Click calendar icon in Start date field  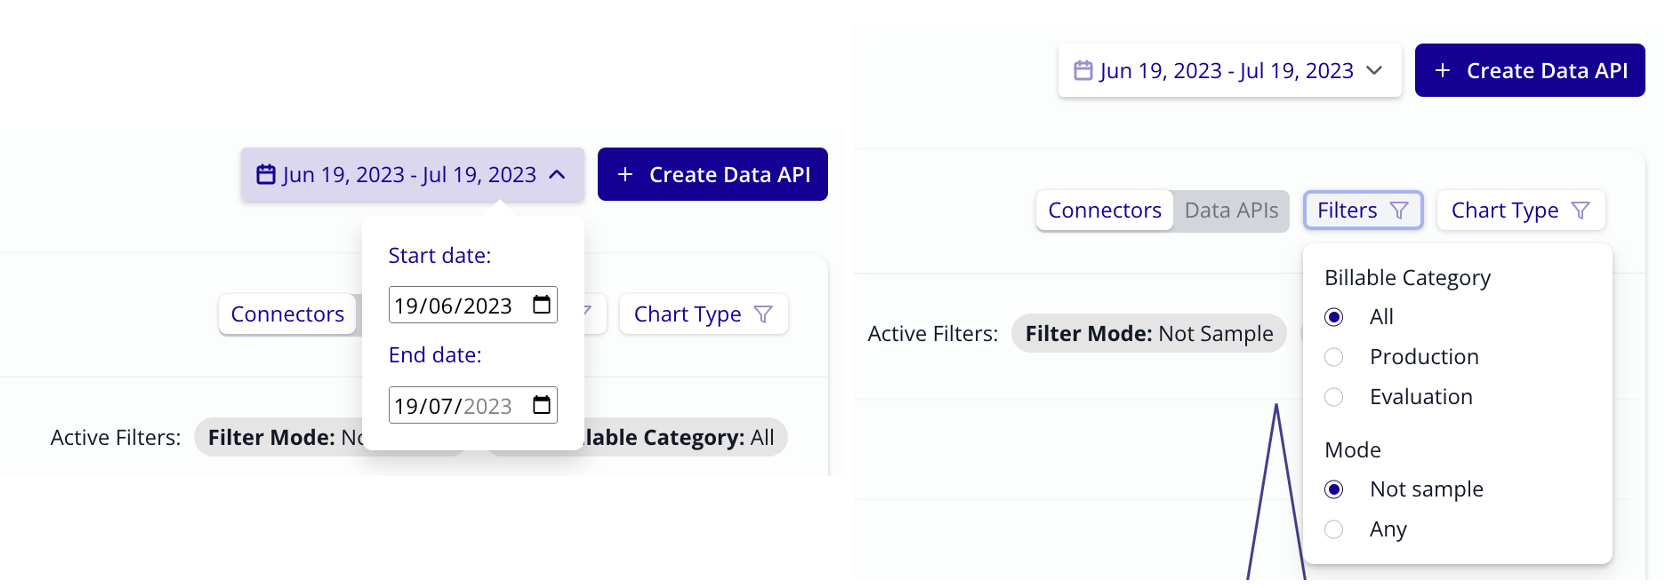541,305
